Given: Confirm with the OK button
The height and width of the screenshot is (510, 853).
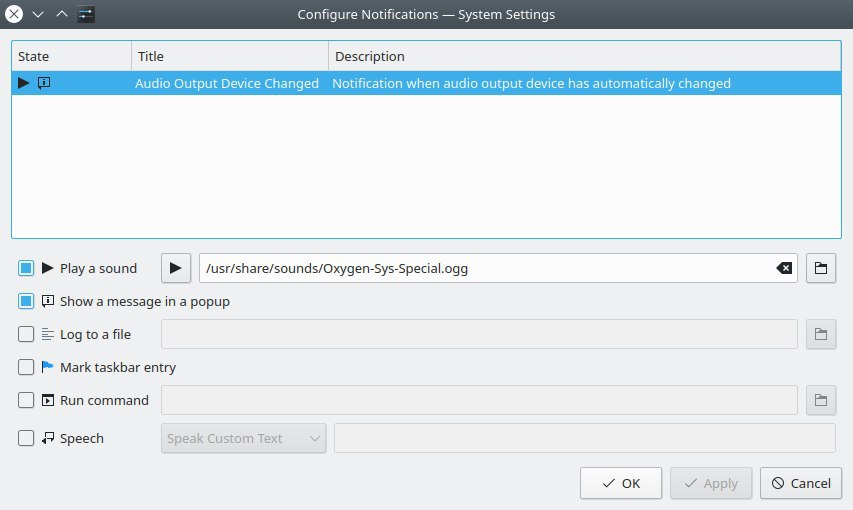Looking at the screenshot, I should point(621,483).
